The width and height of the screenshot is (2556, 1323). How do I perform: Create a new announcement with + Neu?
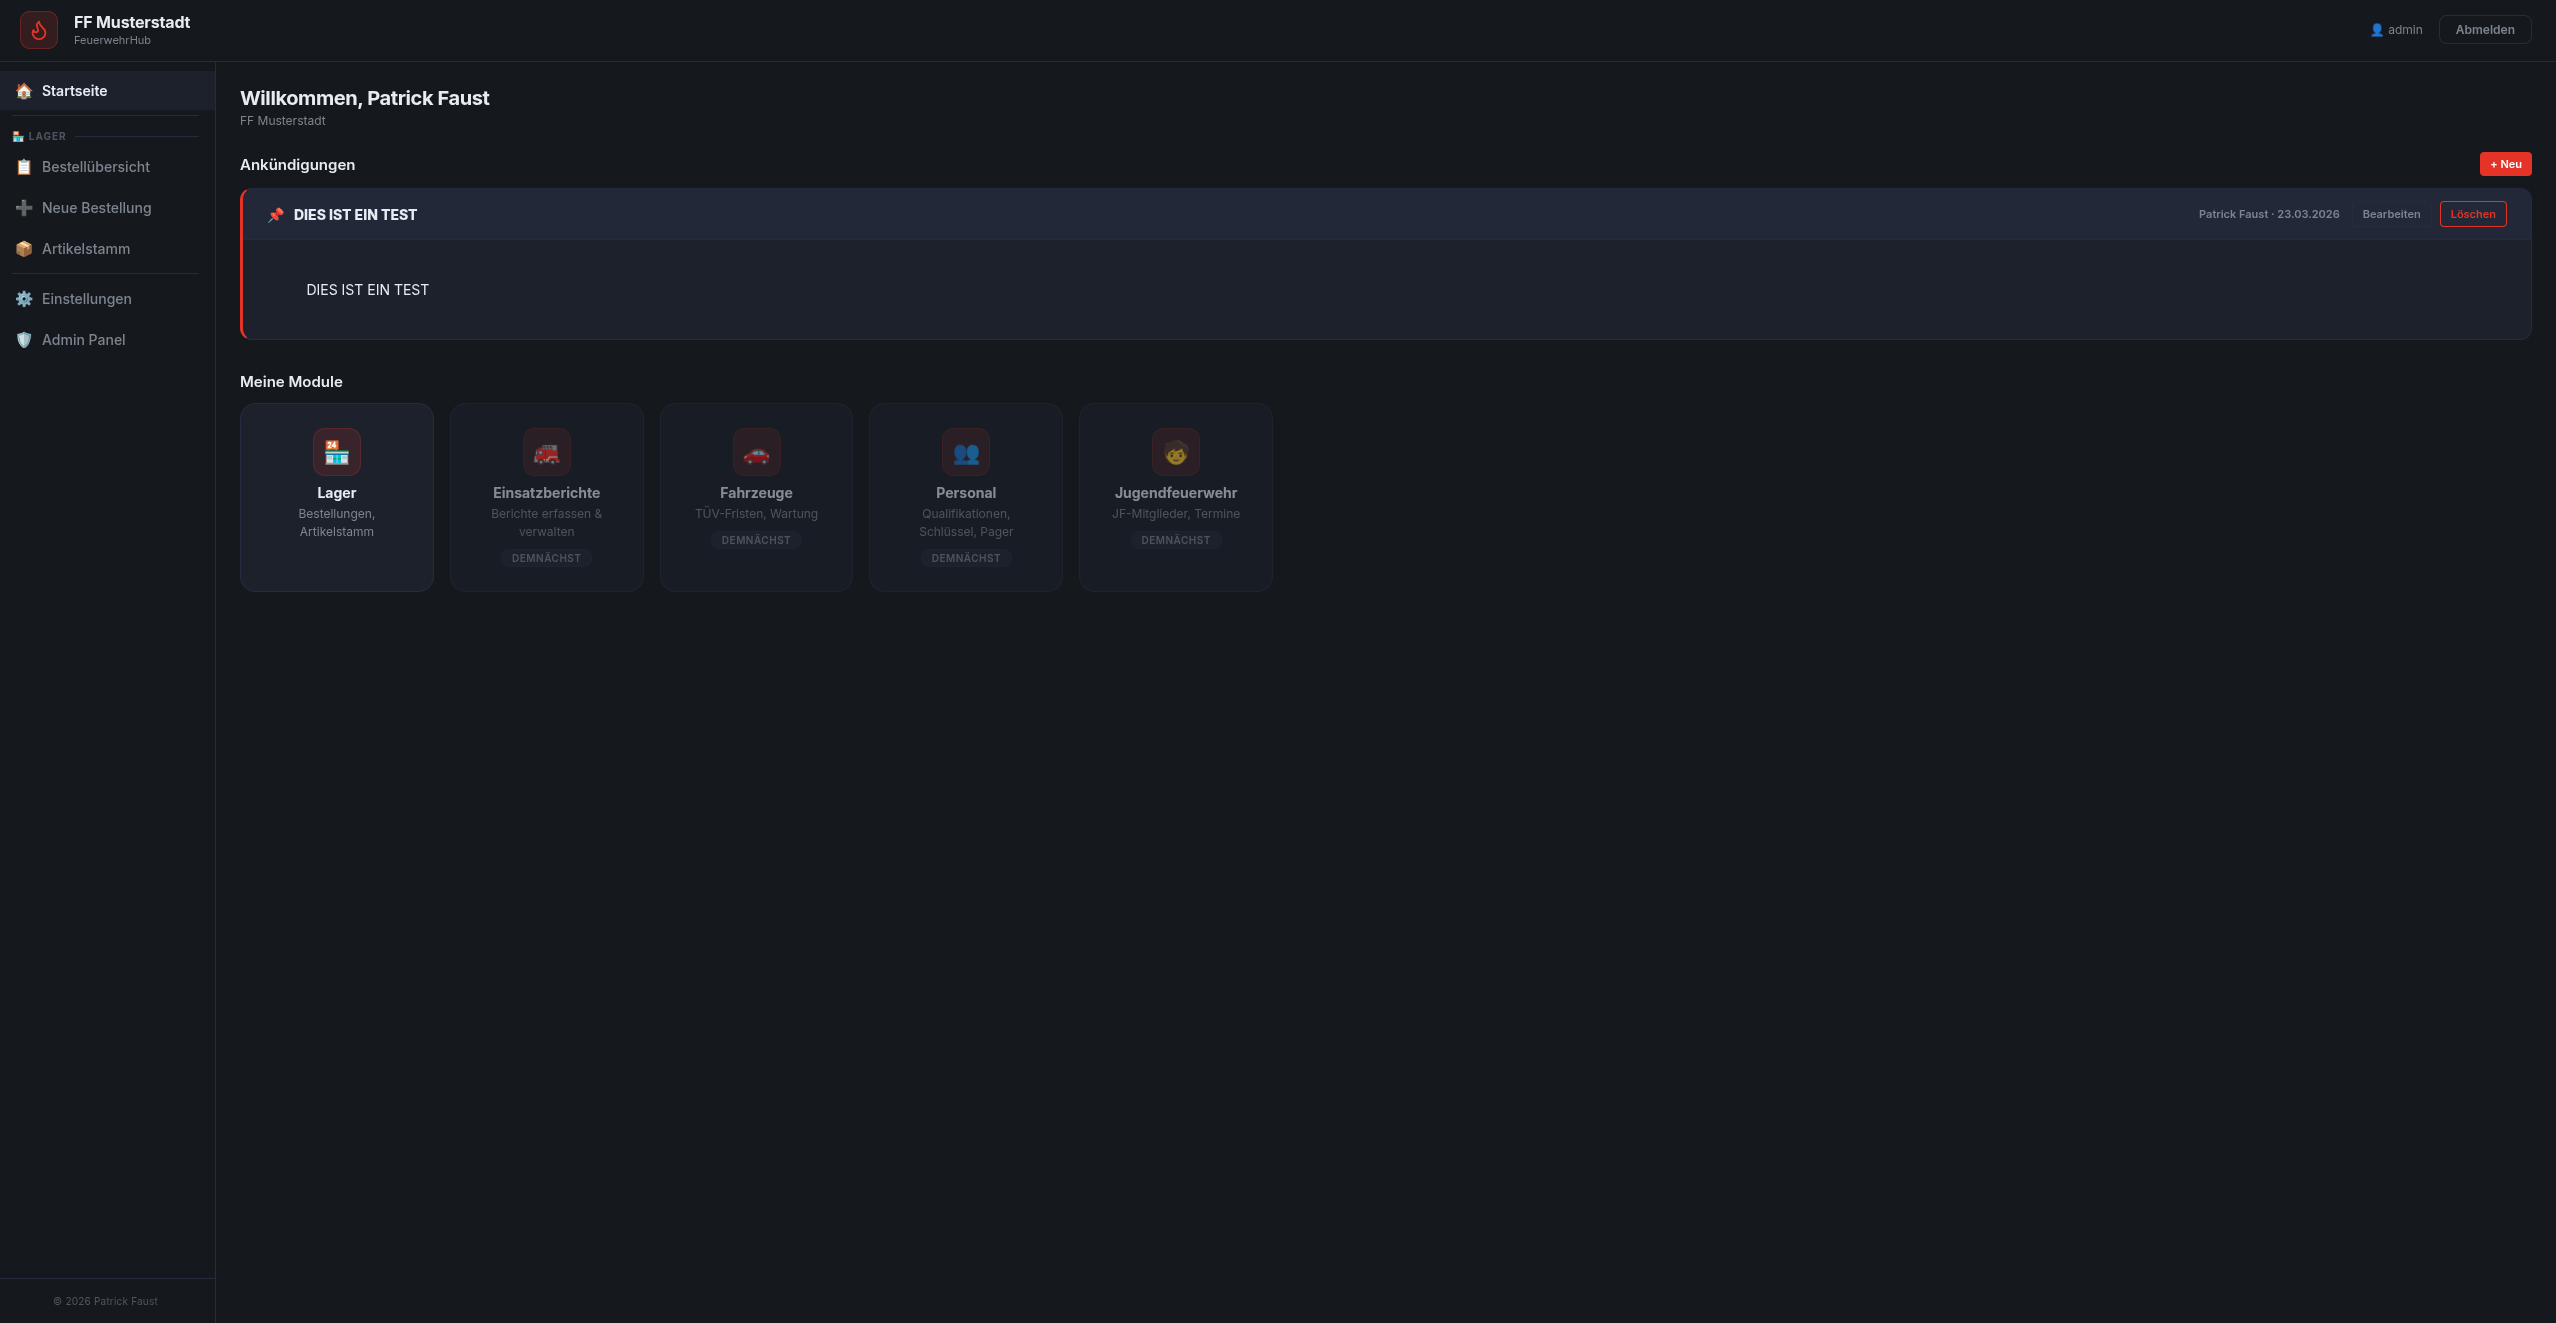[x=2506, y=163]
